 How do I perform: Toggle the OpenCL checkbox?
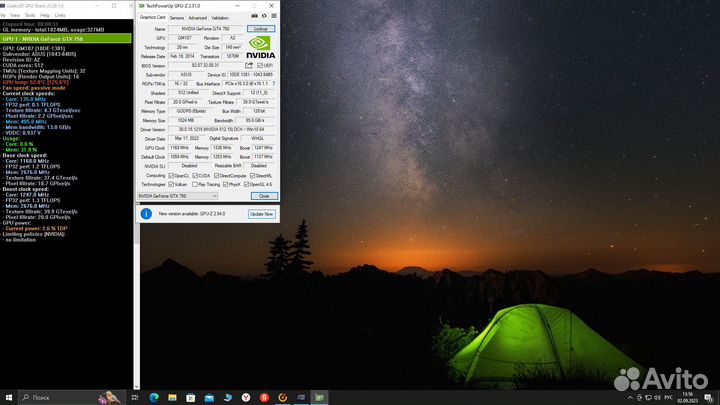(171, 175)
